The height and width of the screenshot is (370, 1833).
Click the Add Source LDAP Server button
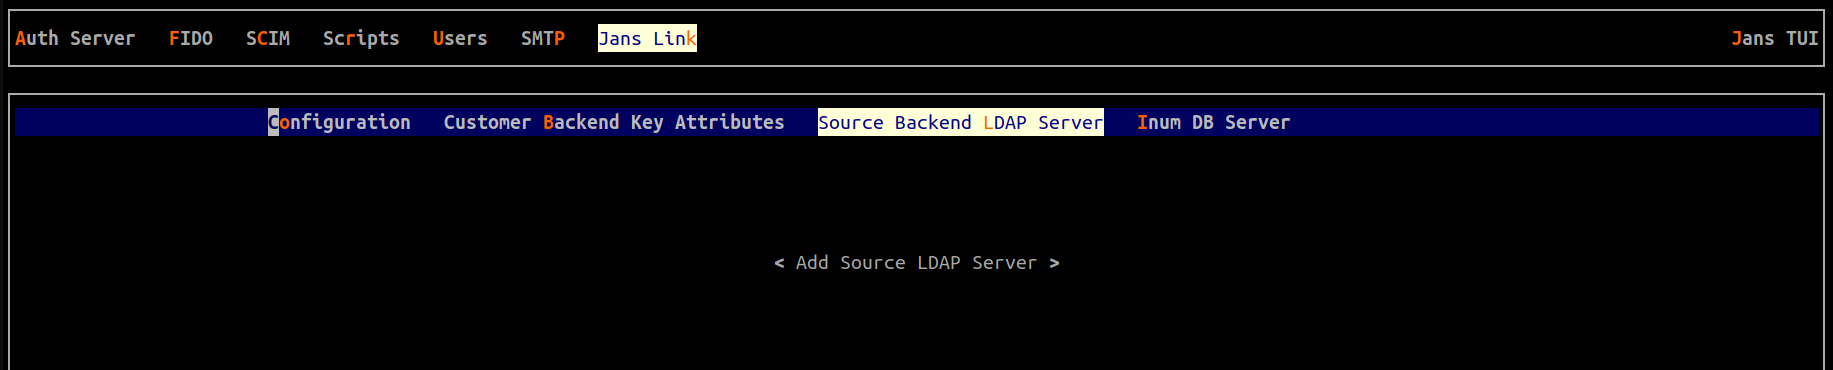pyautogui.click(x=917, y=262)
